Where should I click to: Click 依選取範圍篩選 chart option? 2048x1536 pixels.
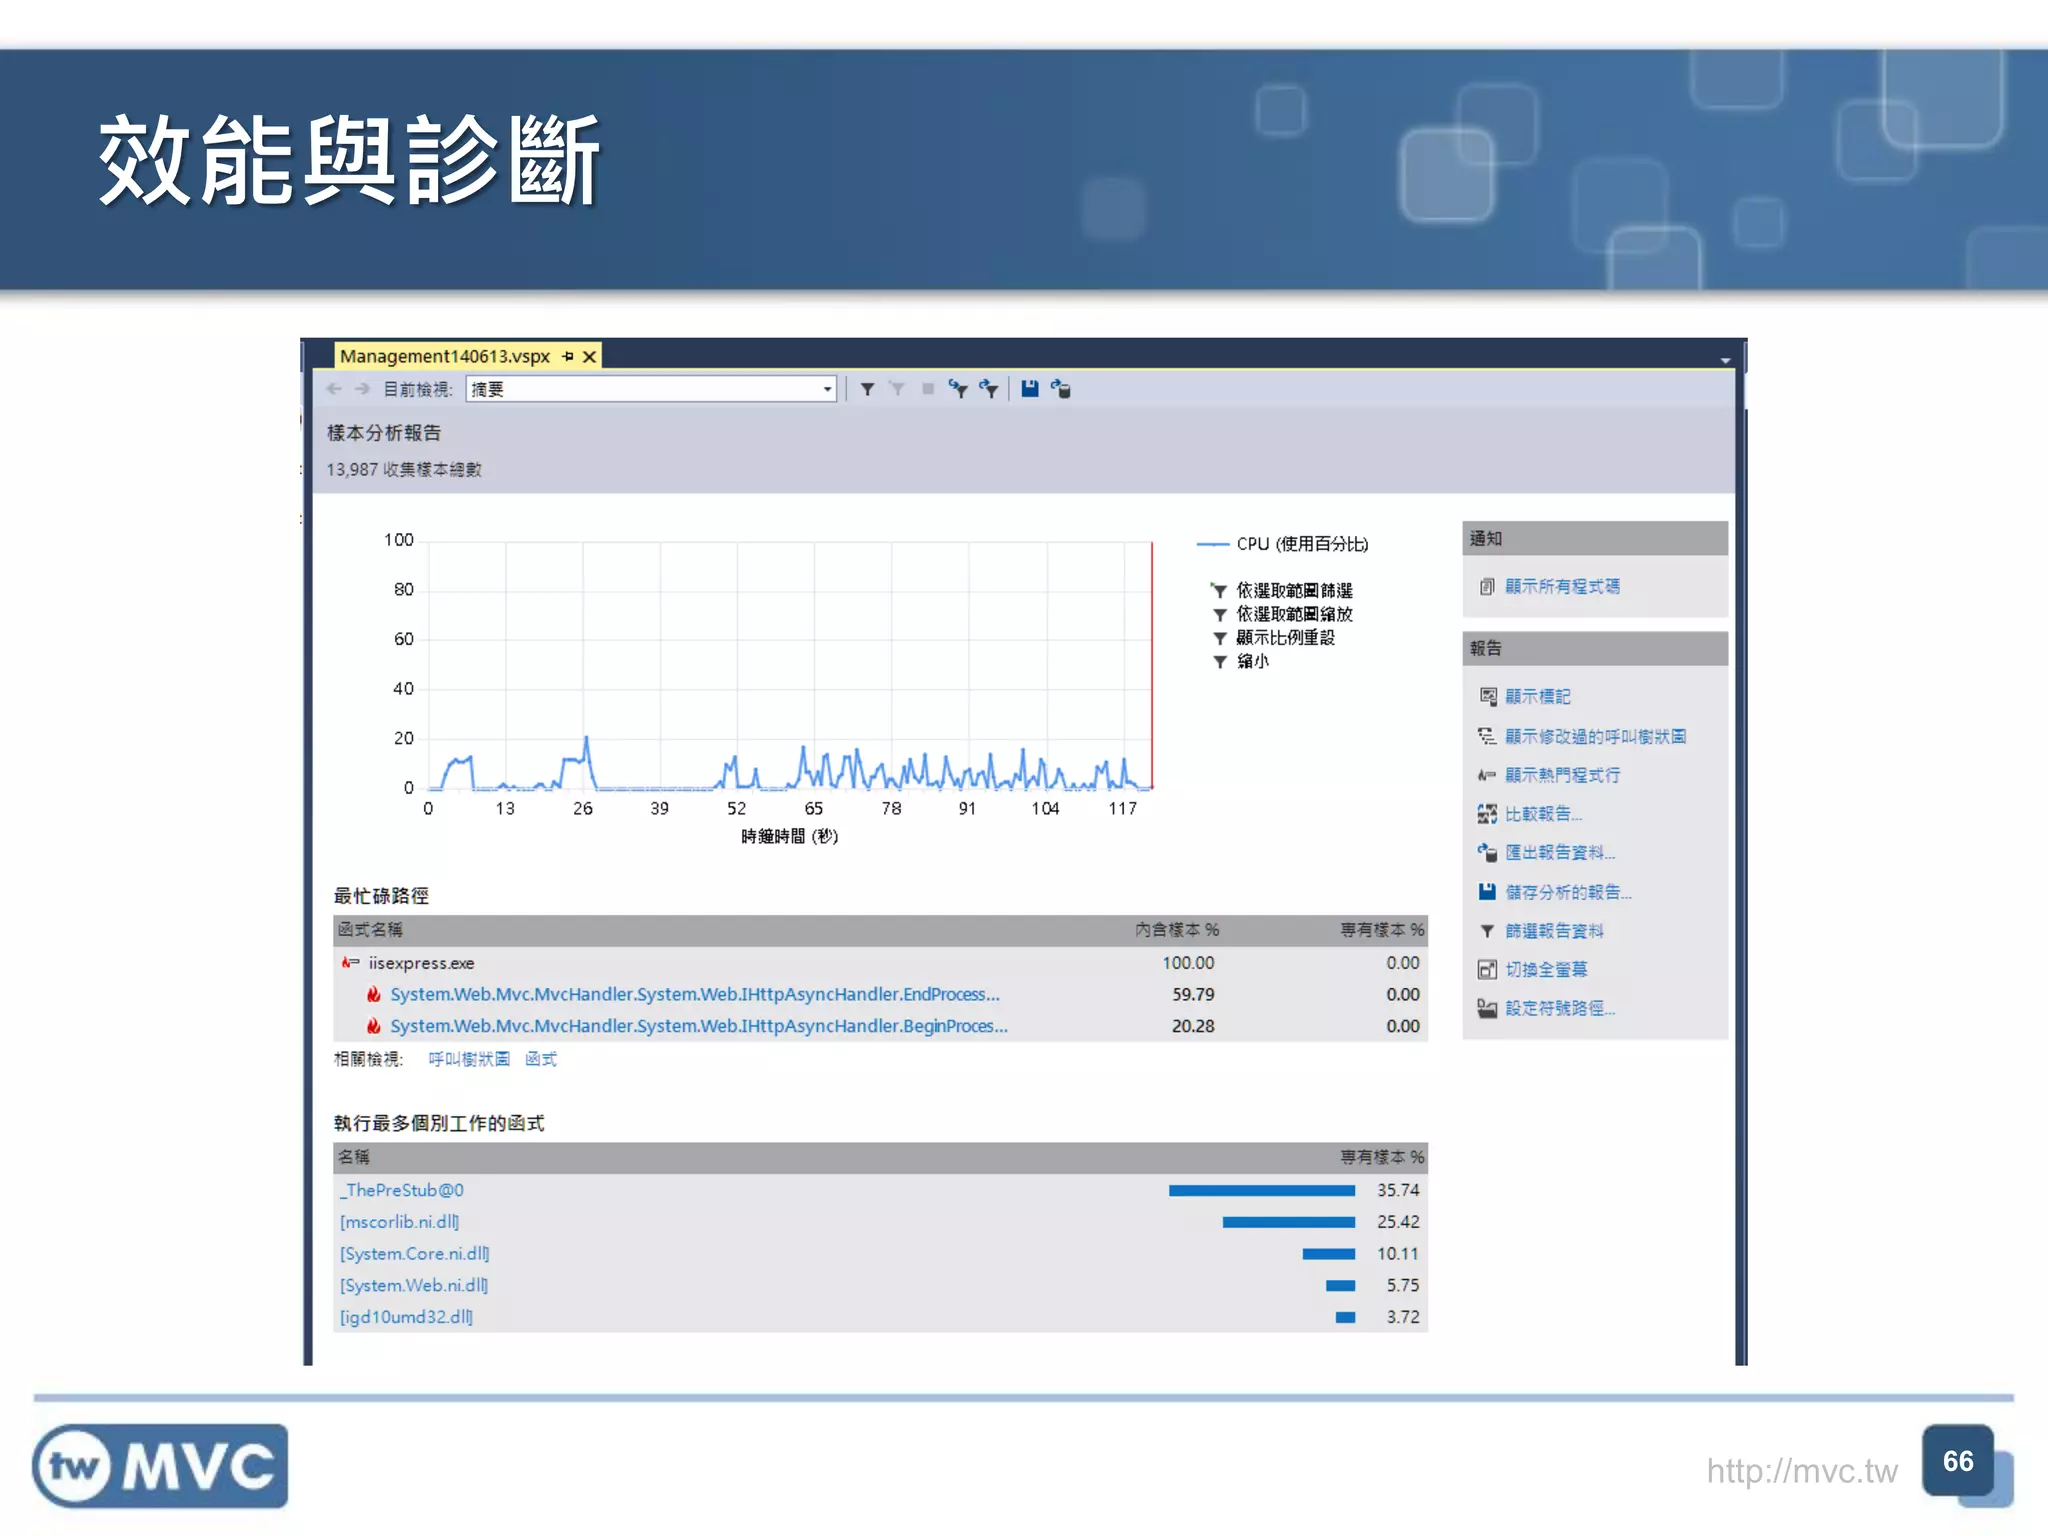1294,590
